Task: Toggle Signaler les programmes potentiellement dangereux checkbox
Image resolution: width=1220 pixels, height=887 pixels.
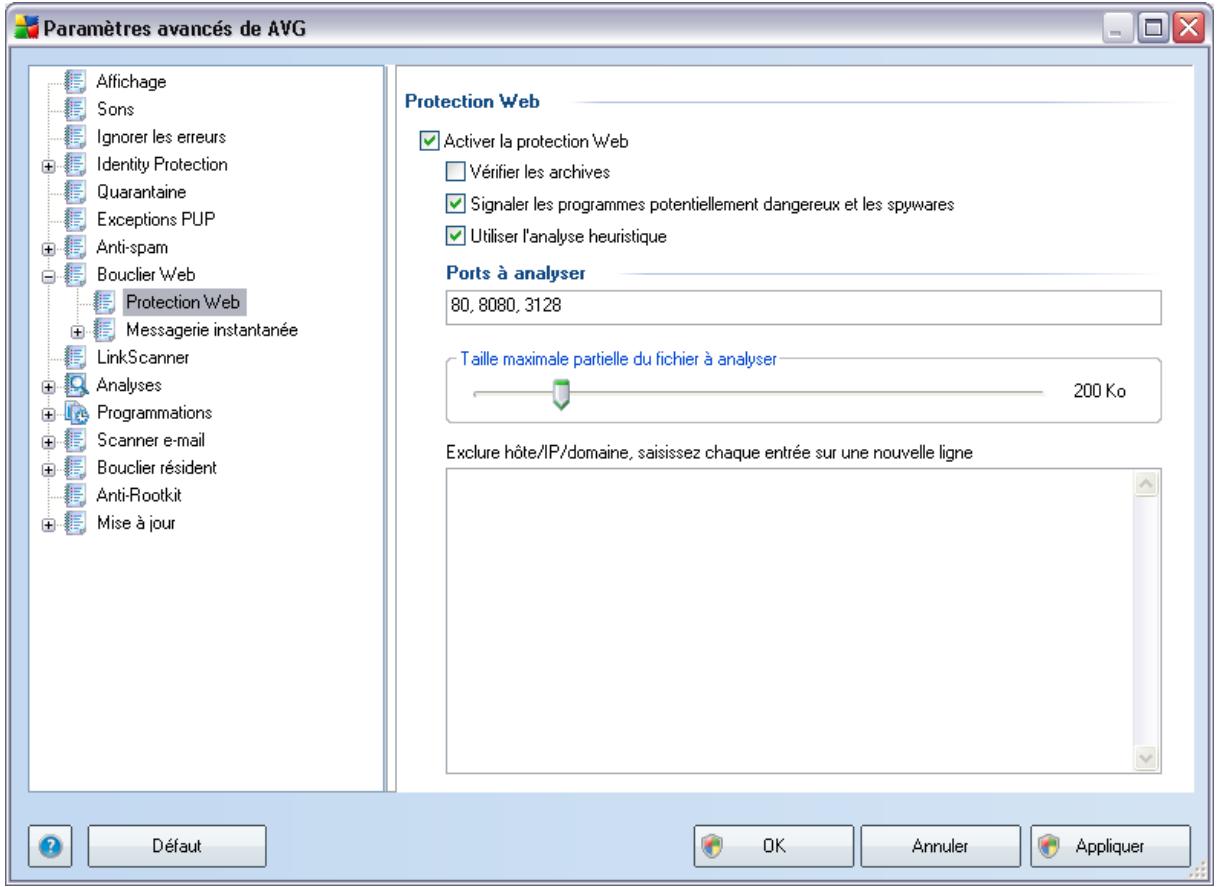Action: tap(455, 204)
